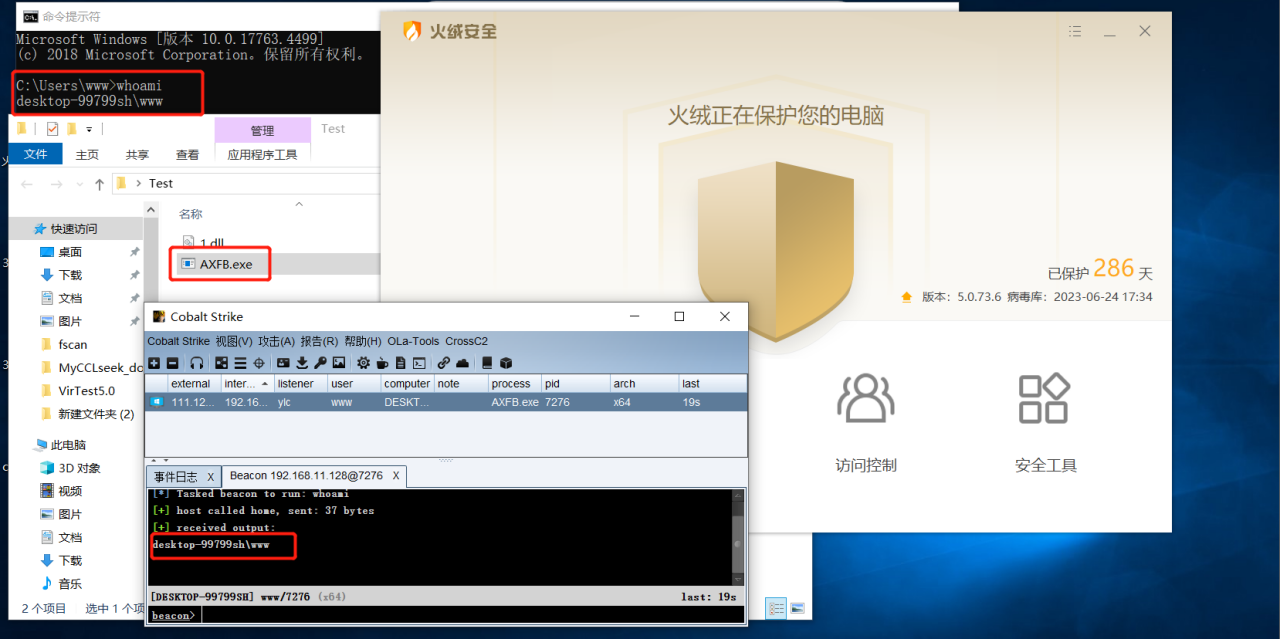
Task: Switch Explorer to details view toggle
Action: pyautogui.click(x=776, y=608)
